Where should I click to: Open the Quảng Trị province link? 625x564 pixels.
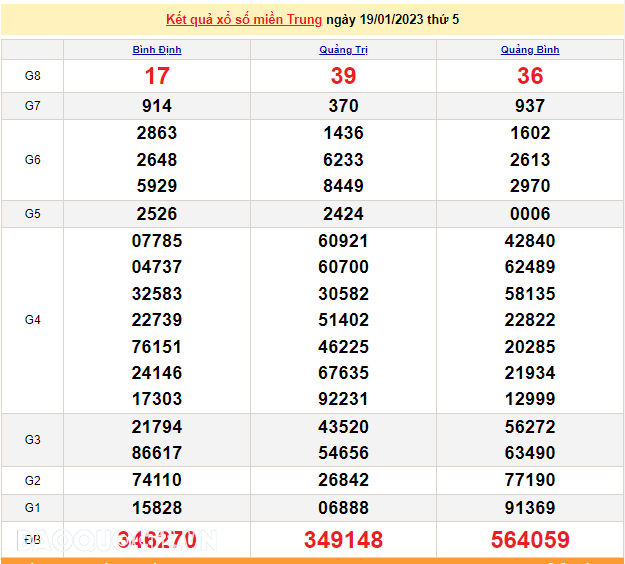coord(343,50)
